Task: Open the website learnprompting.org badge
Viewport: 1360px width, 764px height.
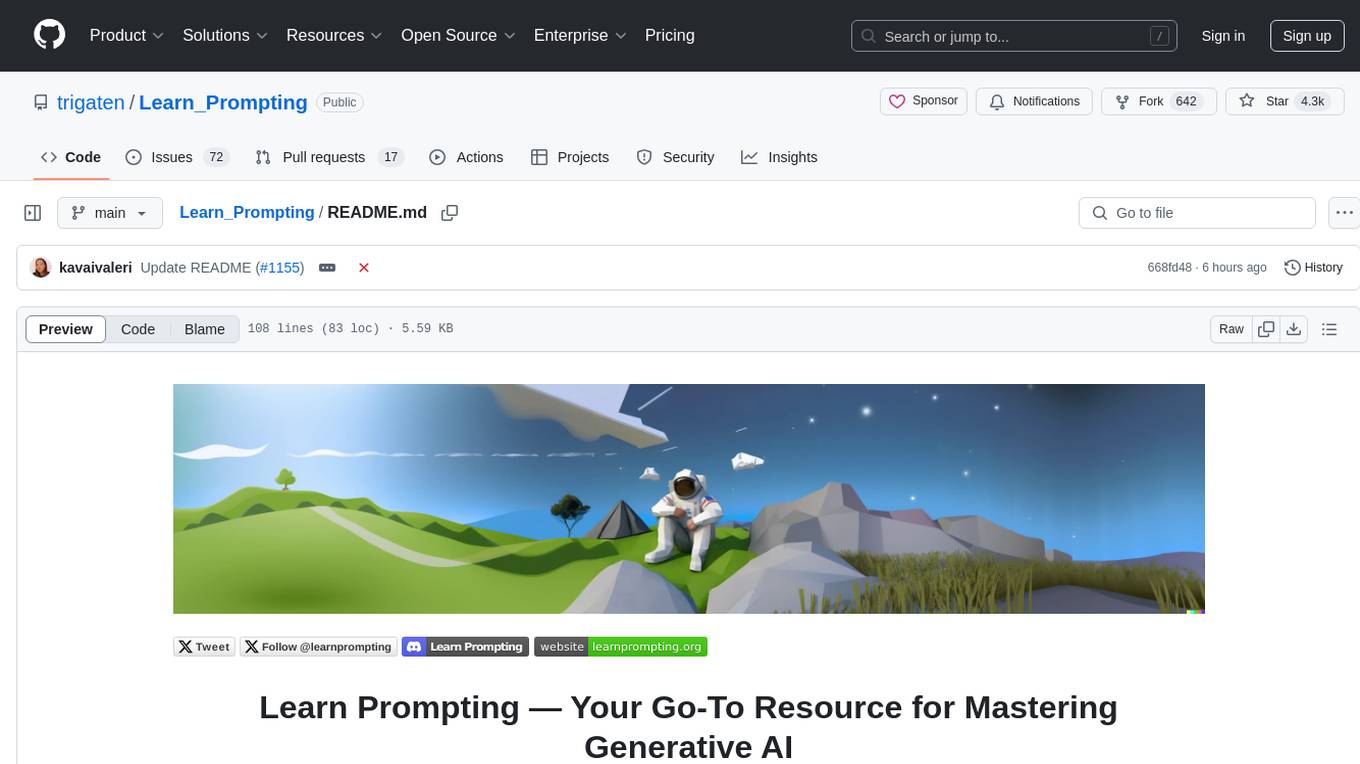Action: (621, 647)
